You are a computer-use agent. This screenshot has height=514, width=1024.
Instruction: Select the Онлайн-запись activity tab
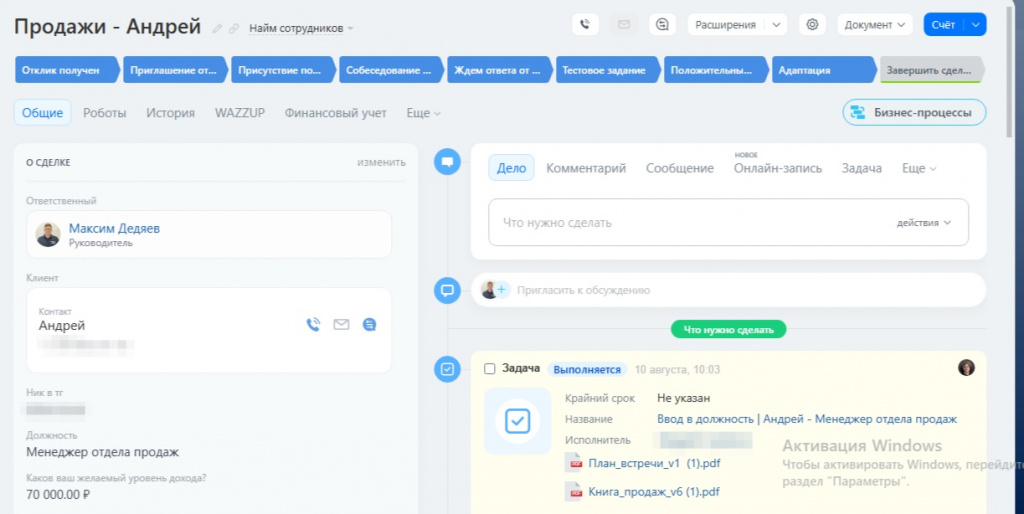pos(778,169)
